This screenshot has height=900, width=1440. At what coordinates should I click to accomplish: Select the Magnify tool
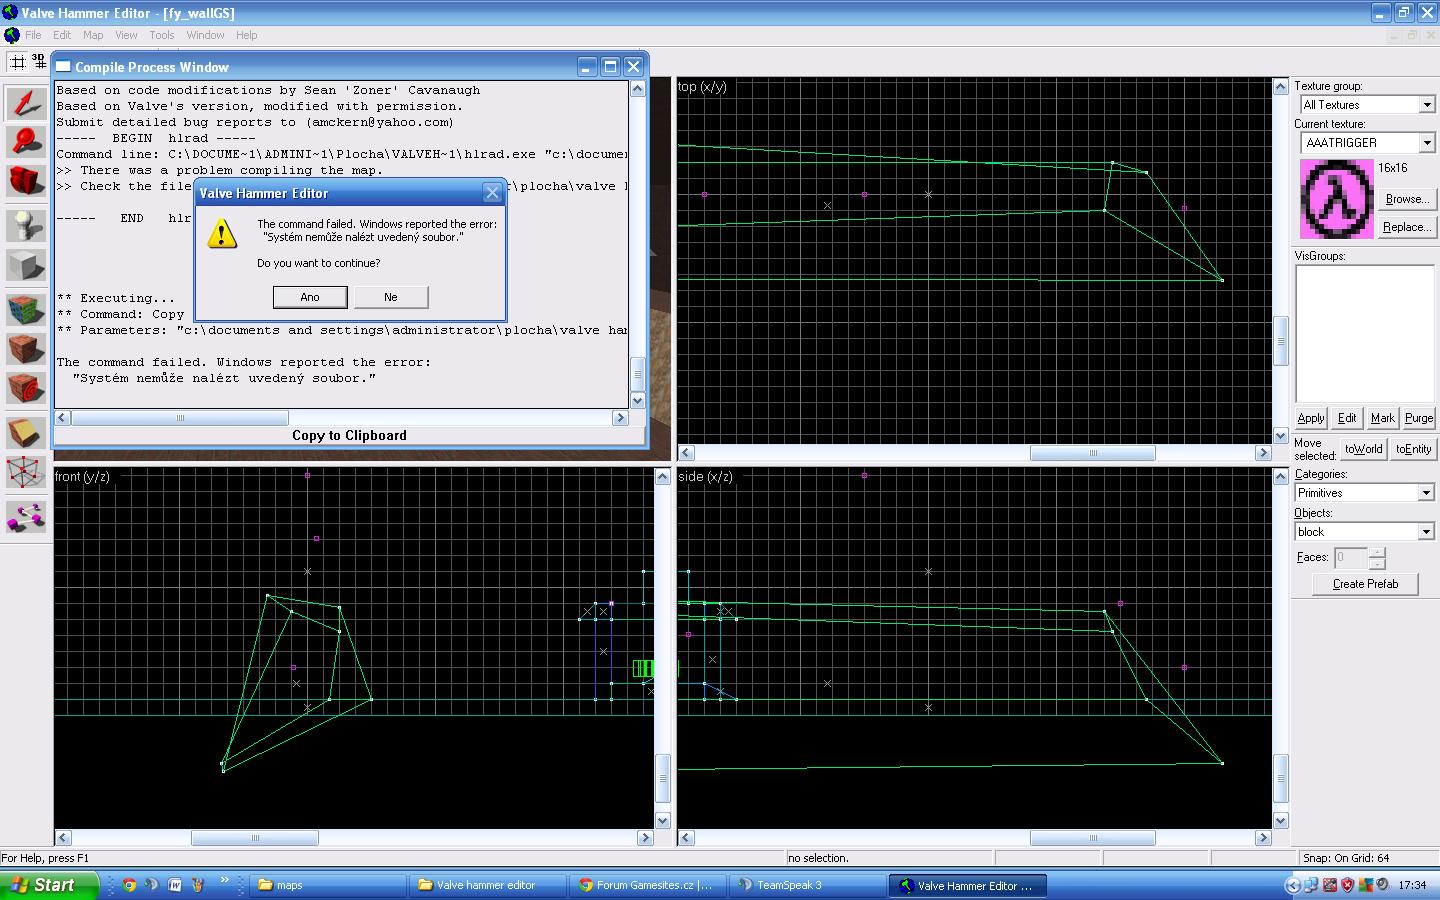coord(26,142)
